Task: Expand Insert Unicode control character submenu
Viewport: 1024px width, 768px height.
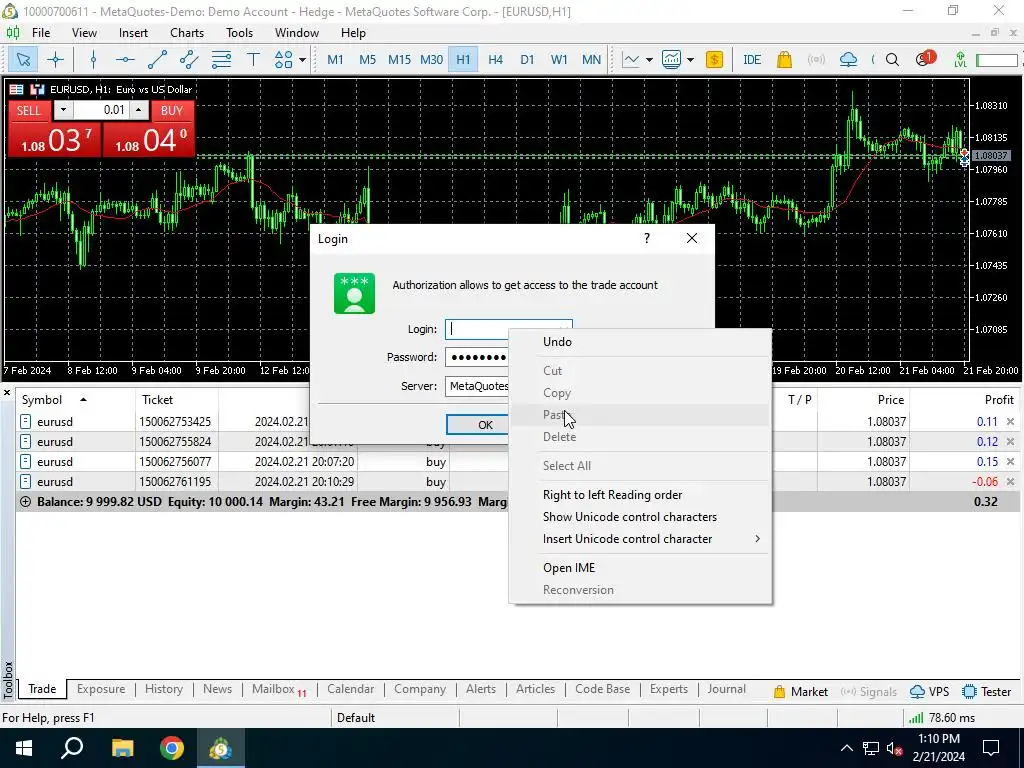Action: (x=640, y=539)
